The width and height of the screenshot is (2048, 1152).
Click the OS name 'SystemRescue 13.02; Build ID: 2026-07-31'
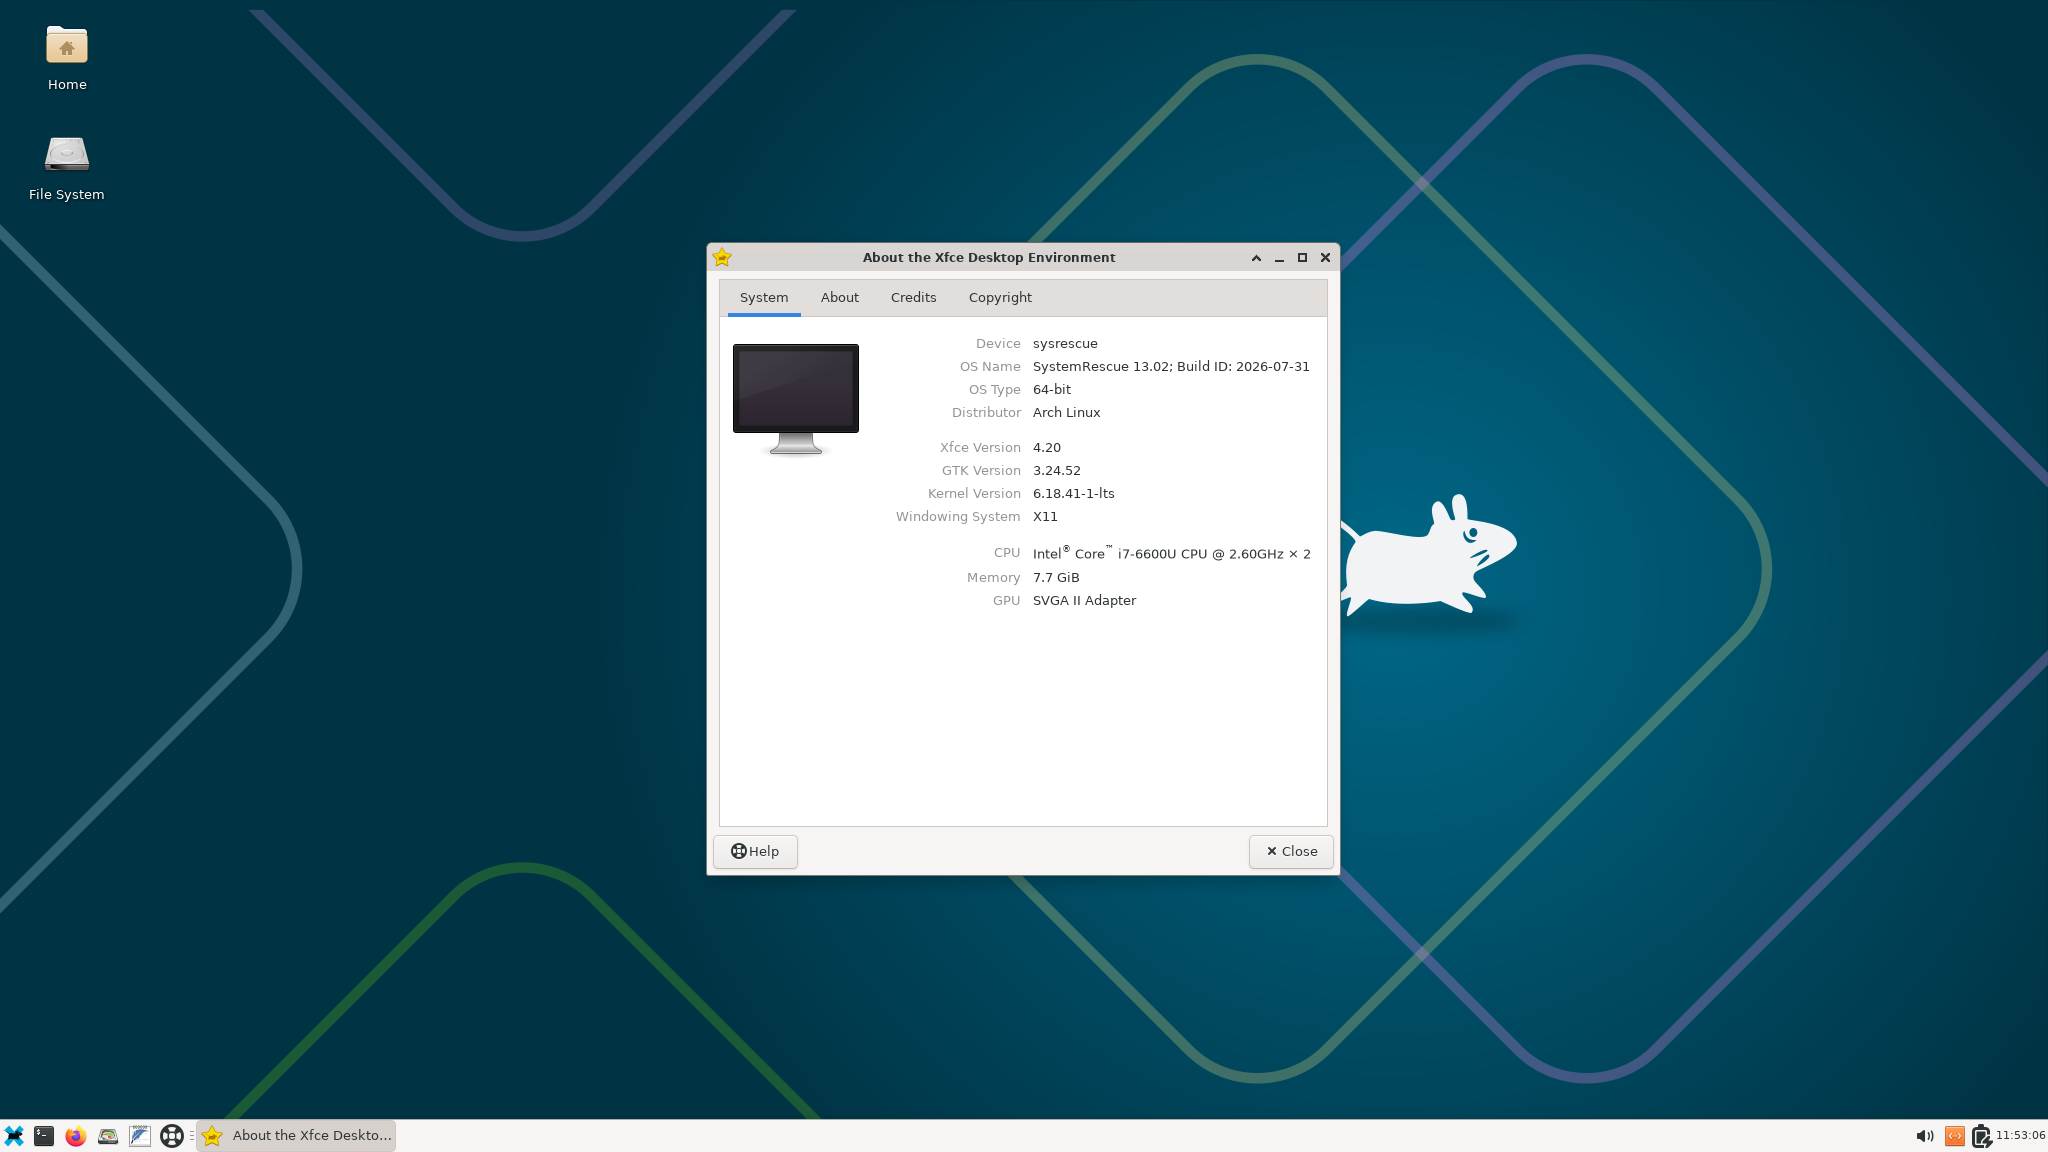1171,367
